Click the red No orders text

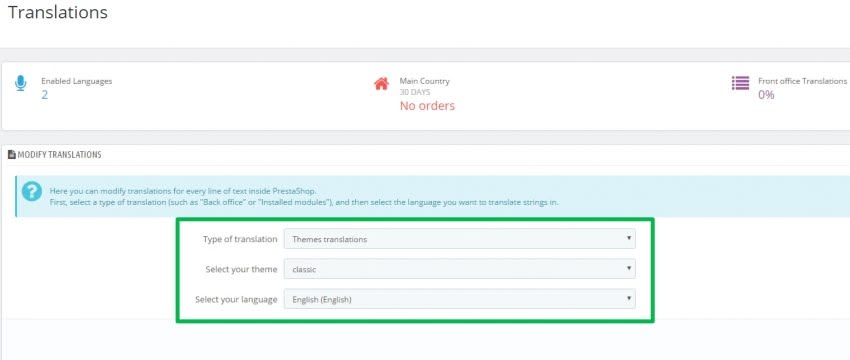pos(427,106)
